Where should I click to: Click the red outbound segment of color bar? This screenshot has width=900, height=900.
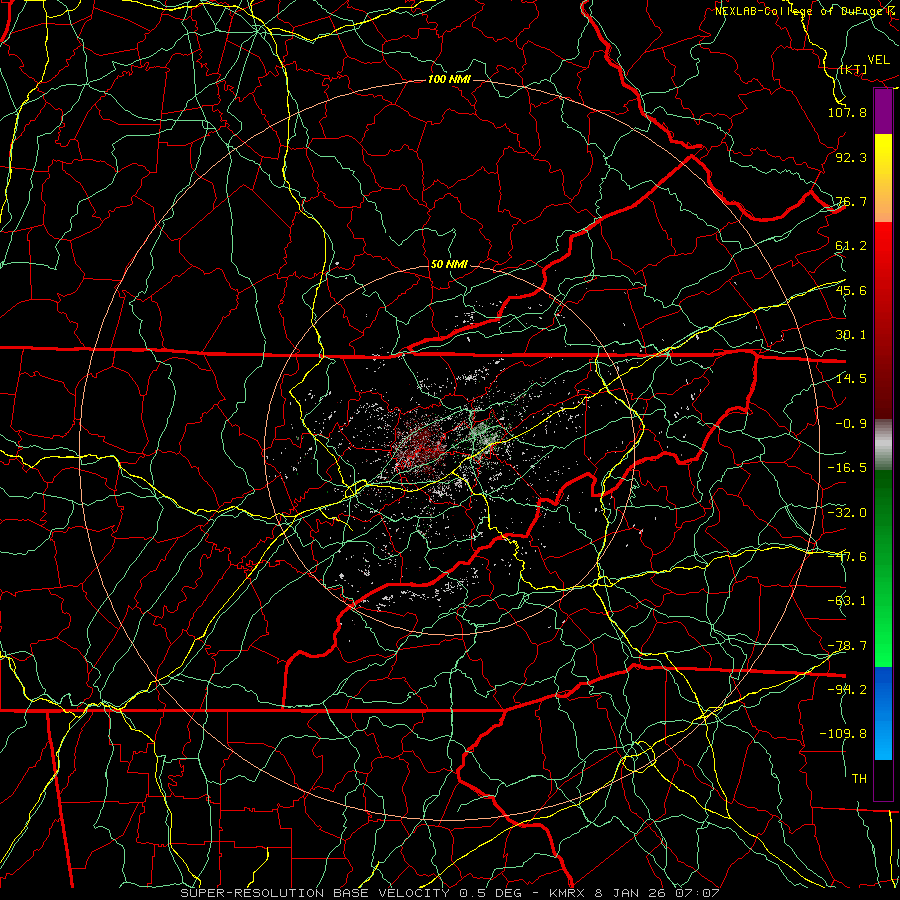click(883, 320)
